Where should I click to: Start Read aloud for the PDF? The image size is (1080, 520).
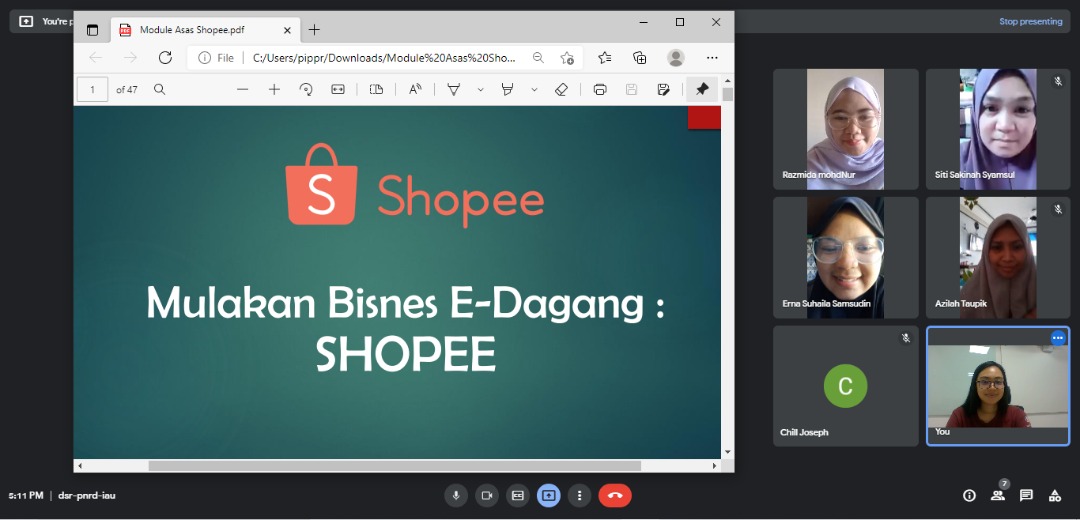point(415,90)
